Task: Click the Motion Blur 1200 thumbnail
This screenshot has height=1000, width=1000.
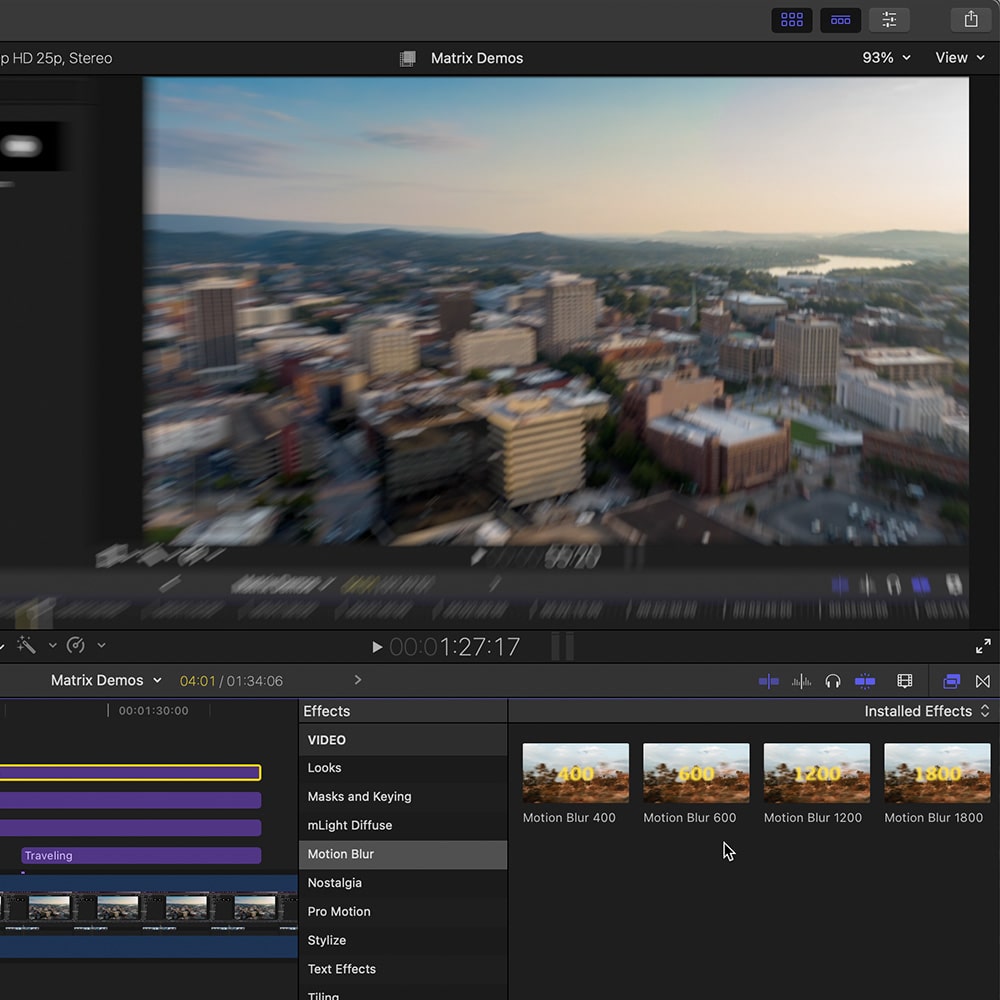Action: click(x=816, y=773)
